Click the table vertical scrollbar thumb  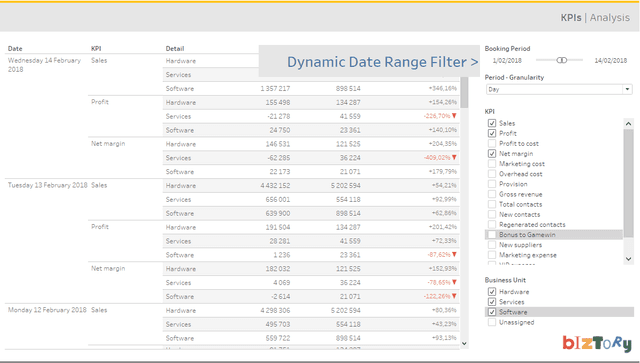pyautogui.click(x=464, y=92)
